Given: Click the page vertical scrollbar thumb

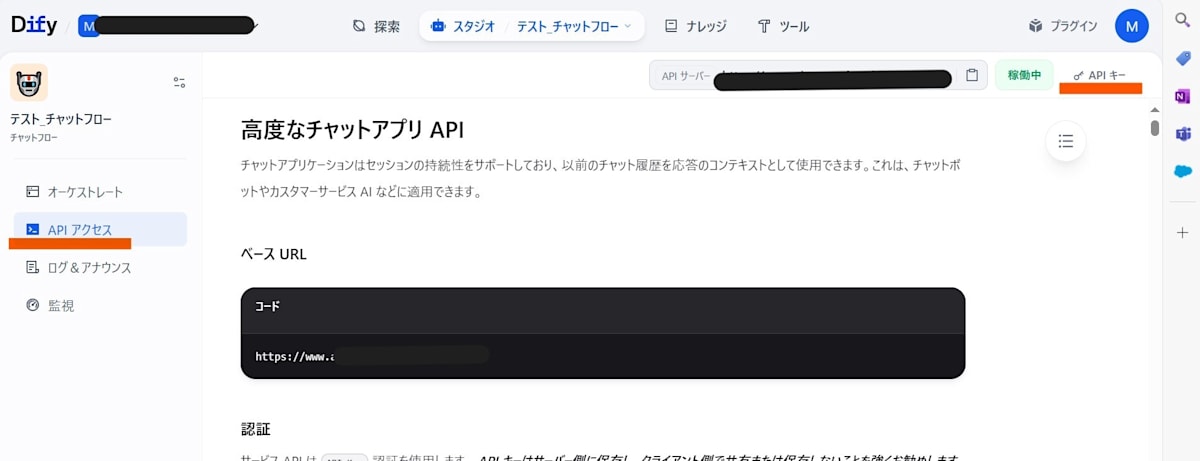Looking at the screenshot, I should pos(1155,128).
